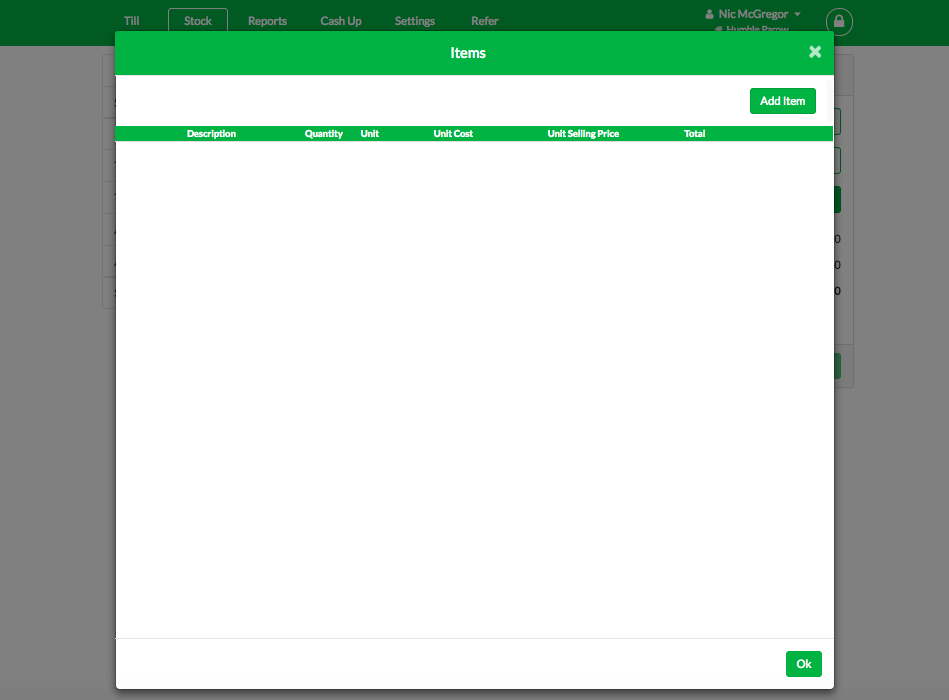Click the Unit Cost column header

[x=453, y=134]
